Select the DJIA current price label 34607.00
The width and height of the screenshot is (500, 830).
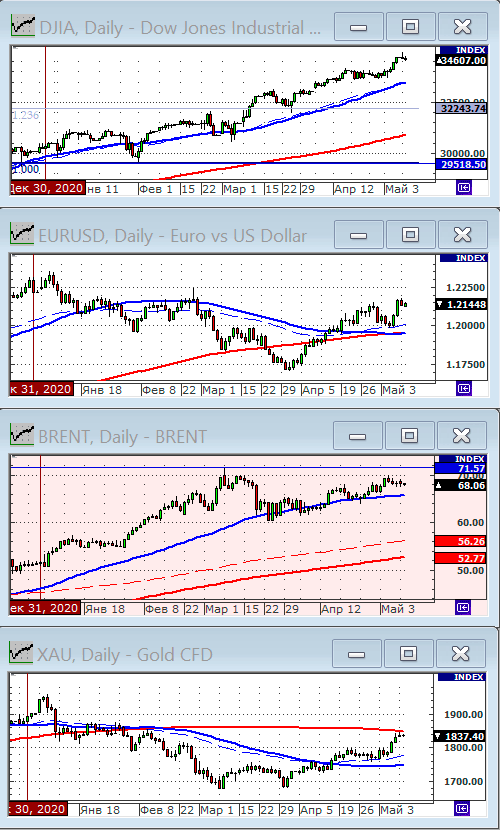(x=461, y=60)
